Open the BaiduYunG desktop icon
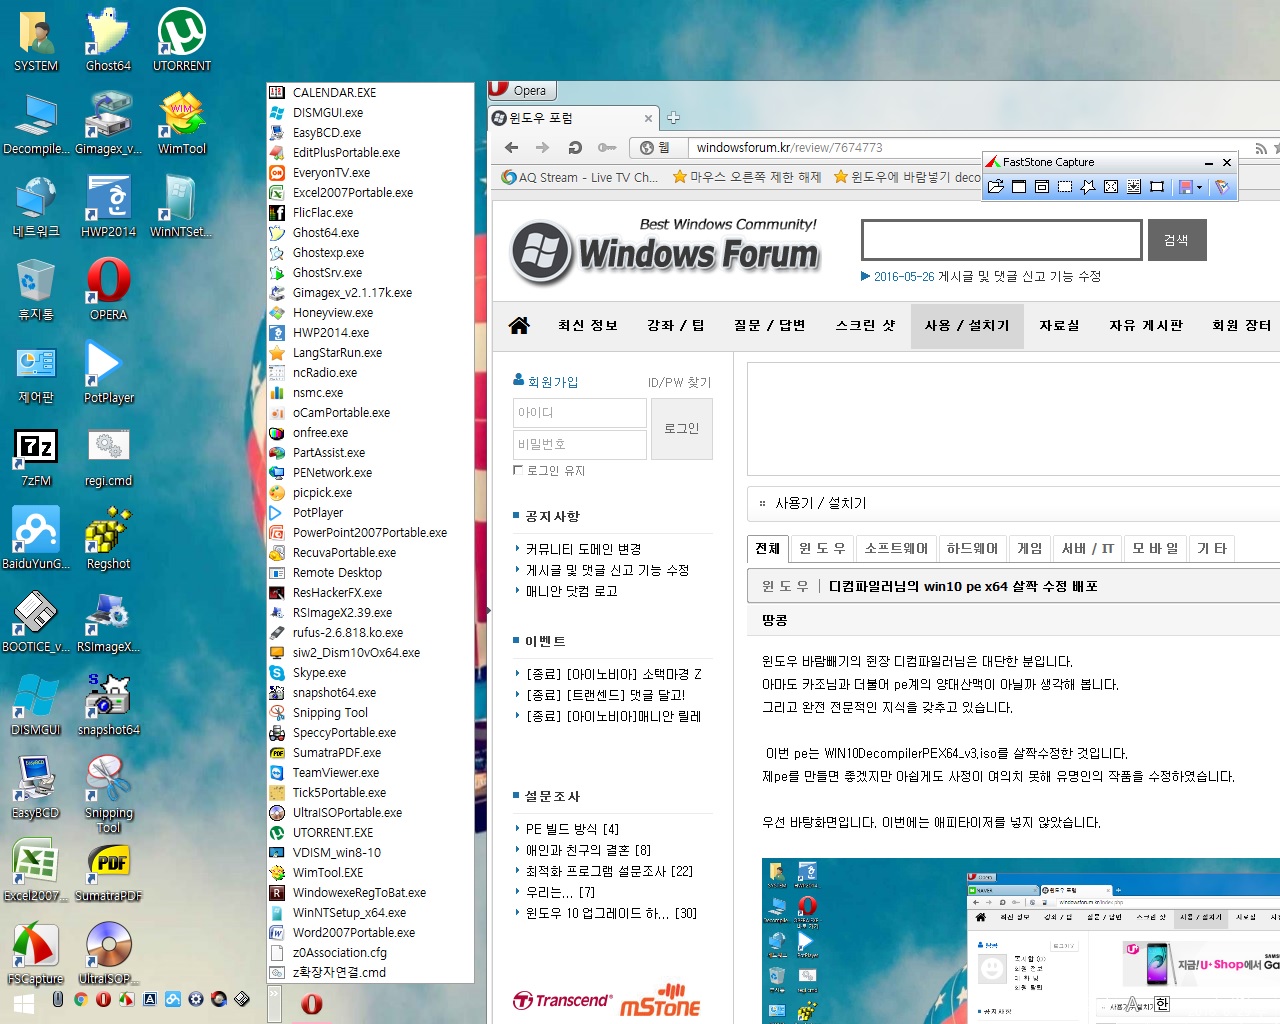The width and height of the screenshot is (1280, 1024). click(x=36, y=539)
